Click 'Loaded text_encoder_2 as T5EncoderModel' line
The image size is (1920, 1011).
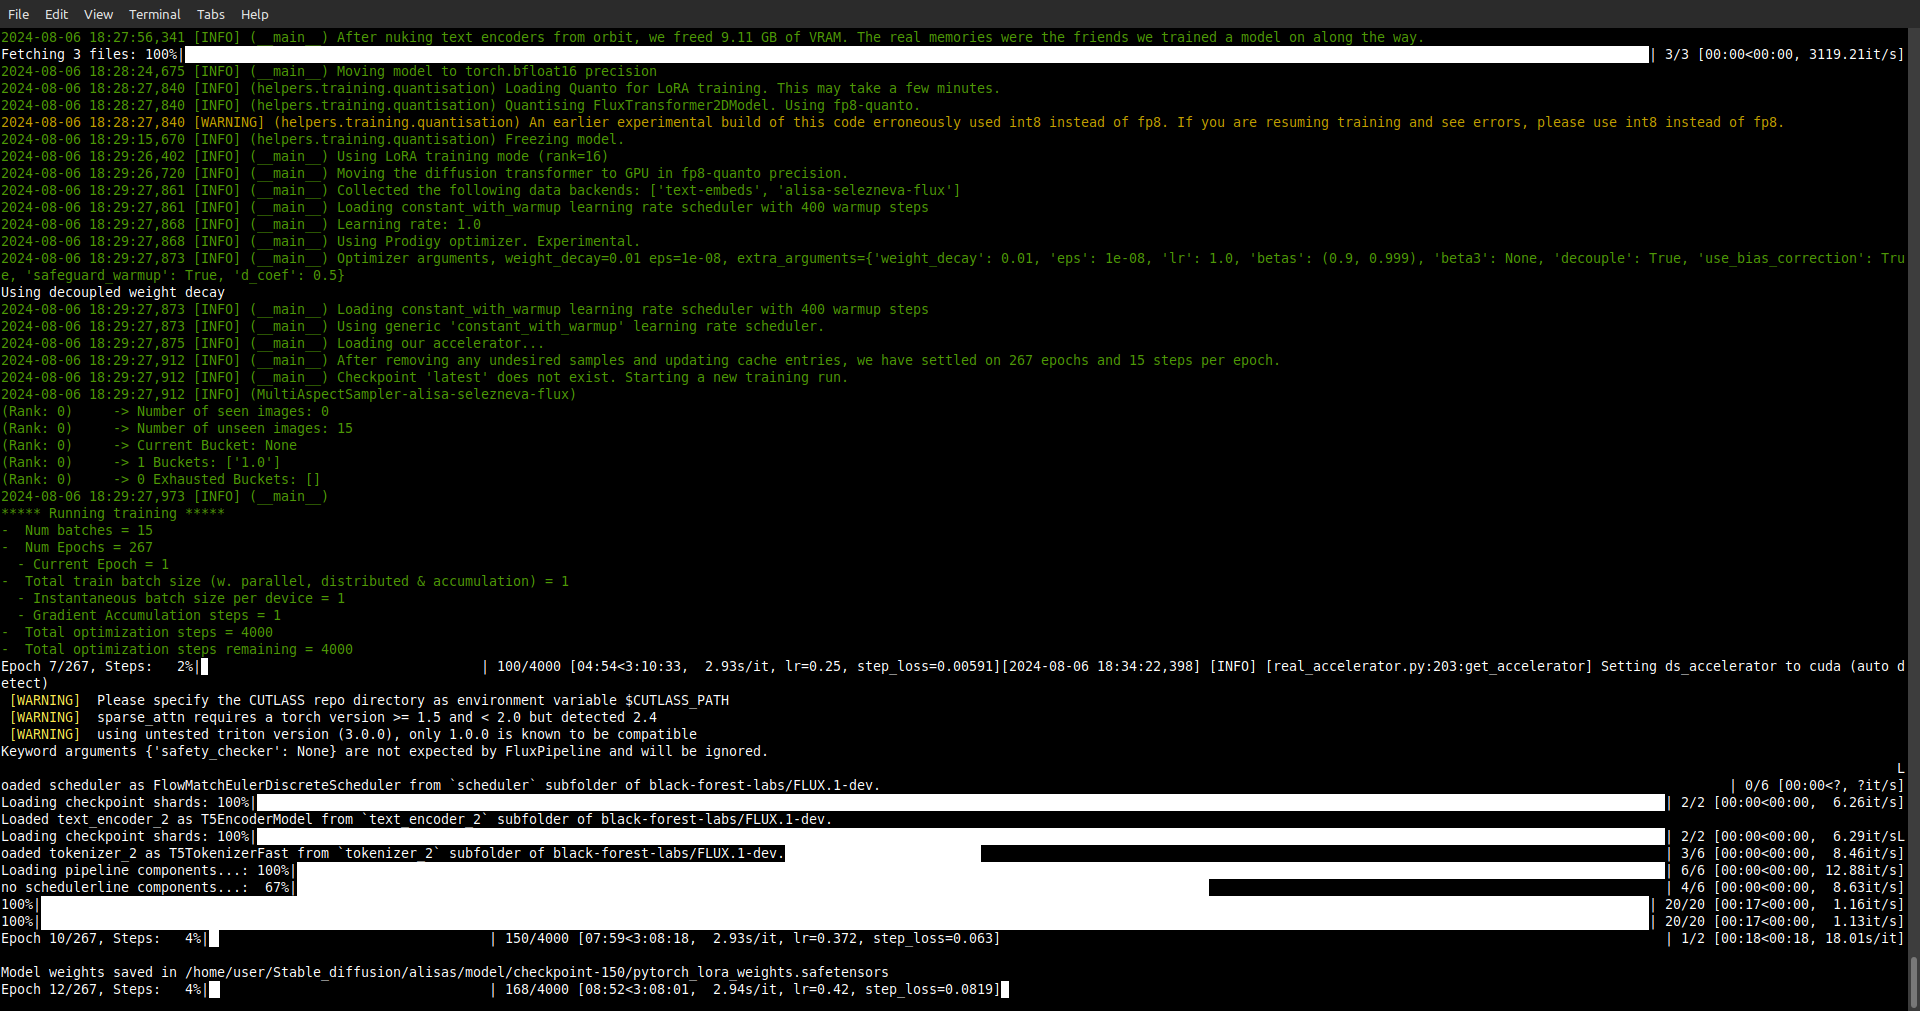click(x=417, y=819)
